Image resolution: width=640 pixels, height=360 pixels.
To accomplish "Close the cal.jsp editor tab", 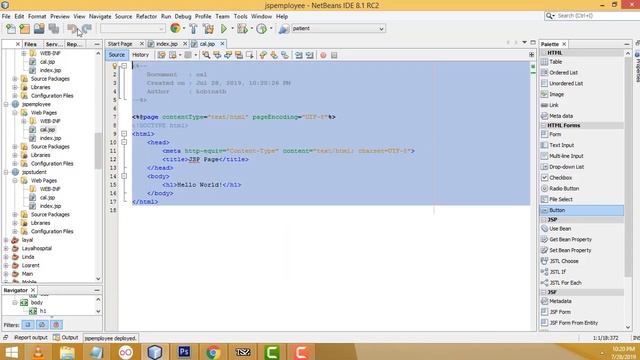I will pyautogui.click(x=222, y=44).
